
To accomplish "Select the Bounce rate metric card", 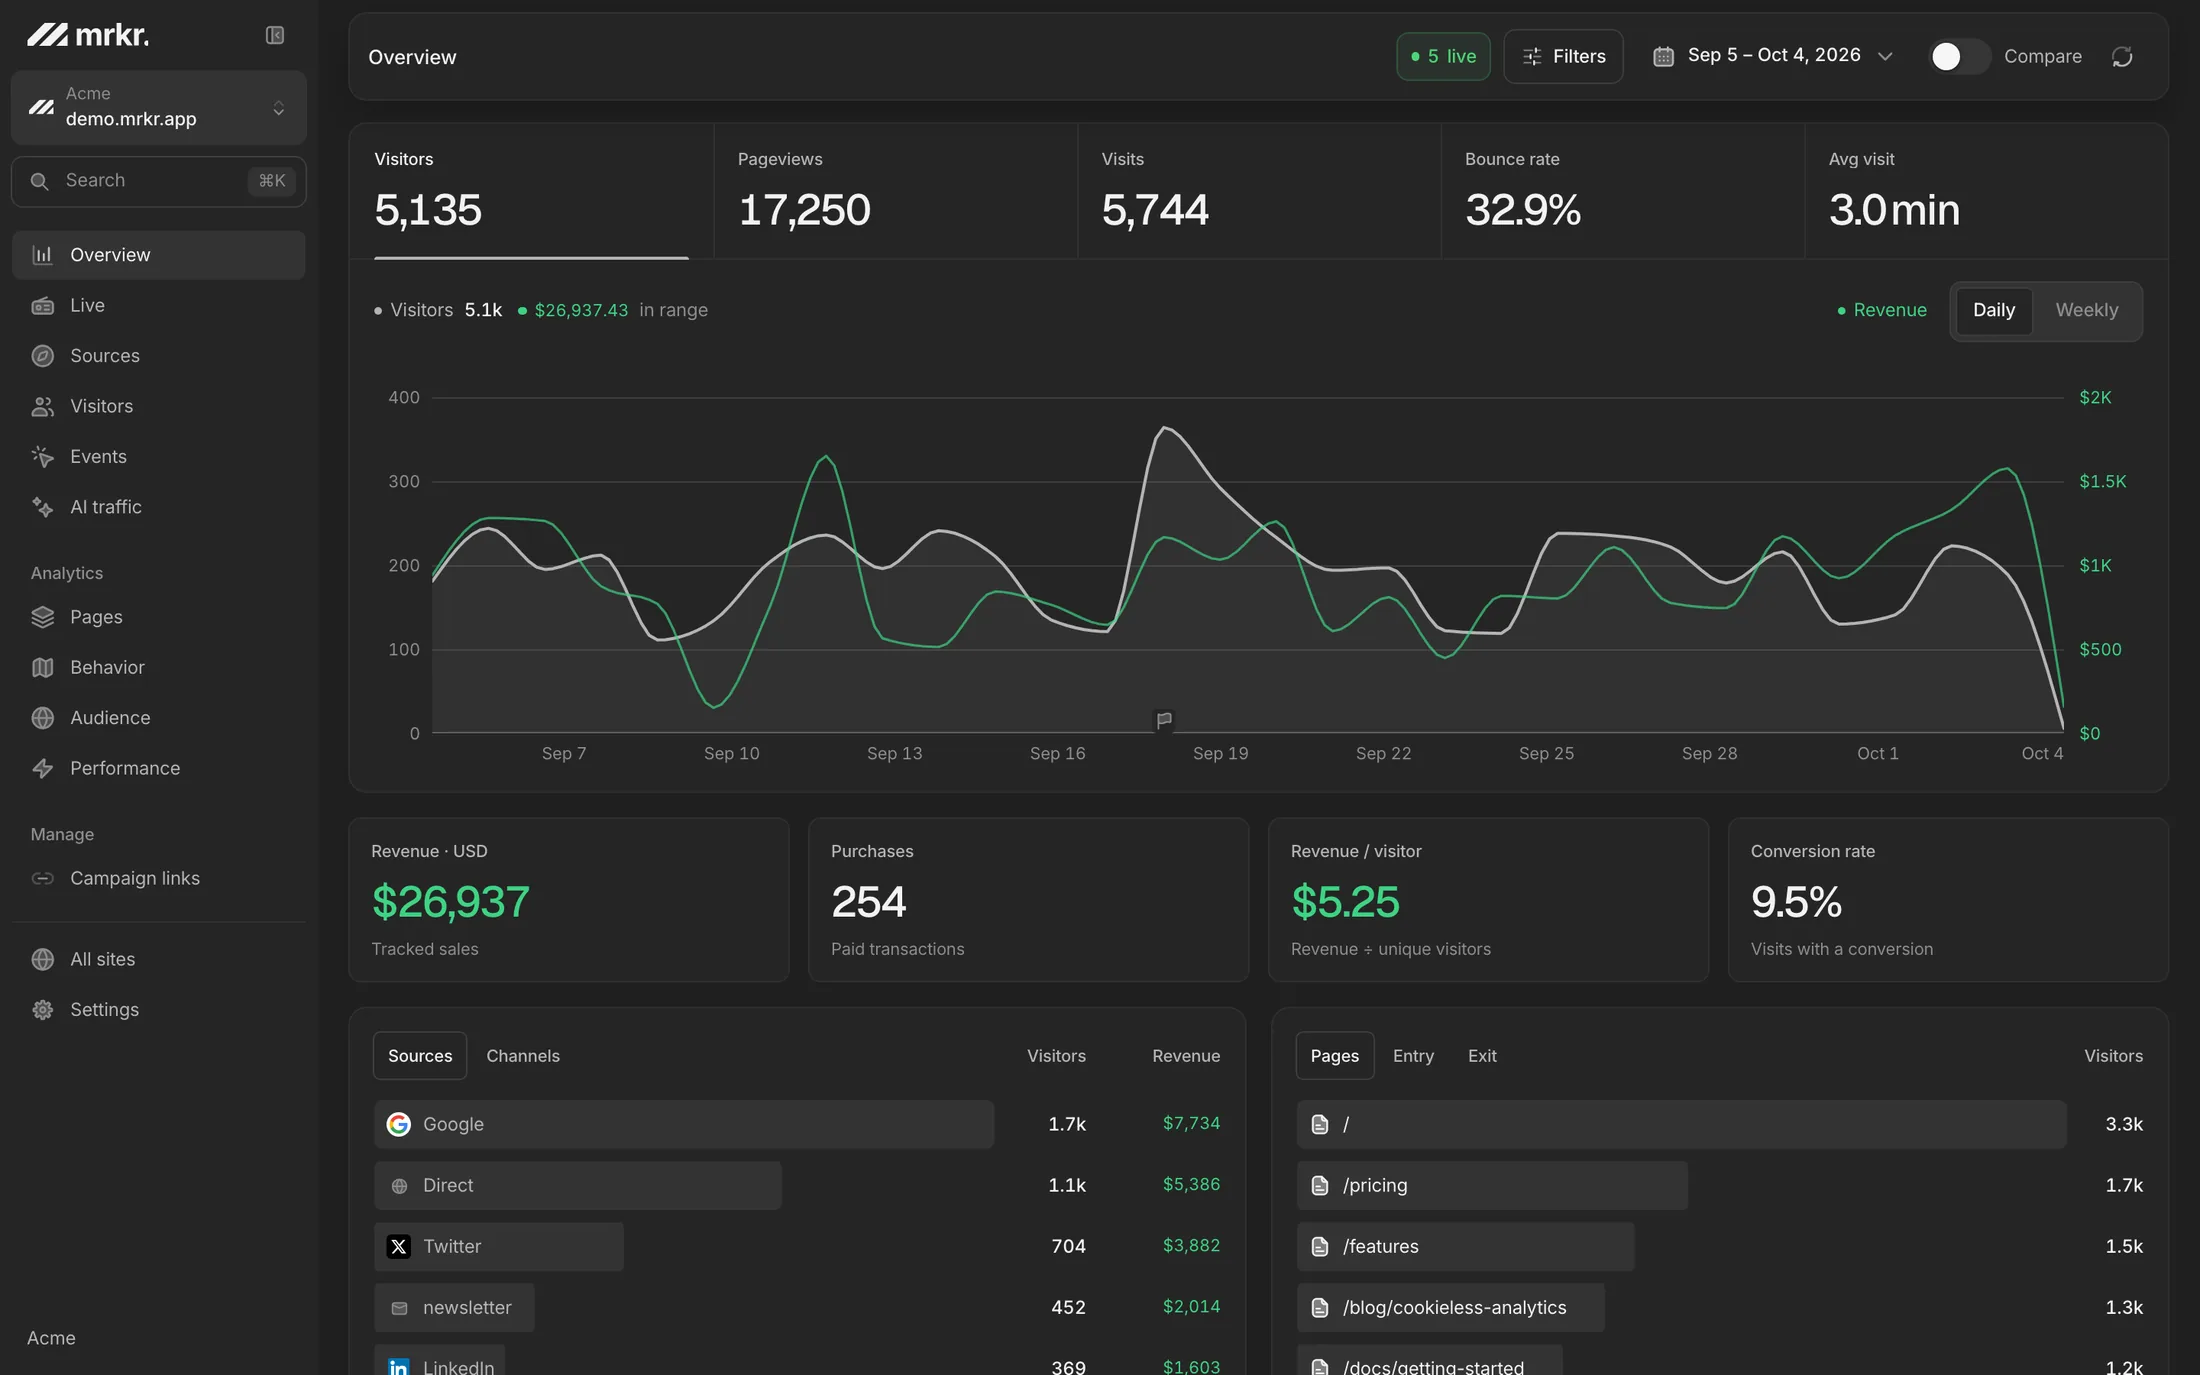I will [x=1623, y=191].
